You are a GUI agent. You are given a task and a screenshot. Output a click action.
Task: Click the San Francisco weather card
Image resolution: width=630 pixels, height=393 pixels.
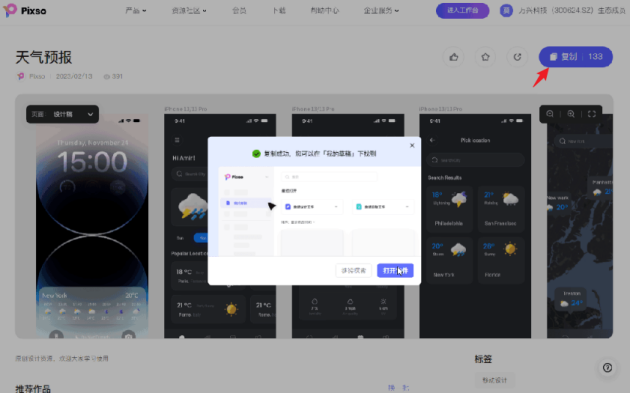(x=501, y=209)
